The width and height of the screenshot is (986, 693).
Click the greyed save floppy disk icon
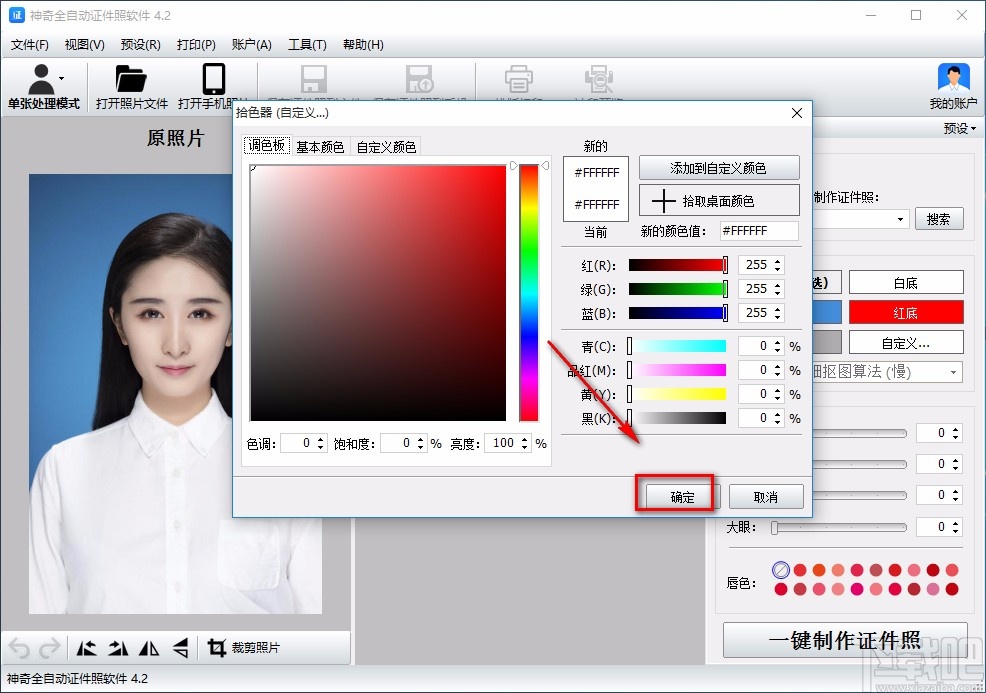(x=314, y=79)
